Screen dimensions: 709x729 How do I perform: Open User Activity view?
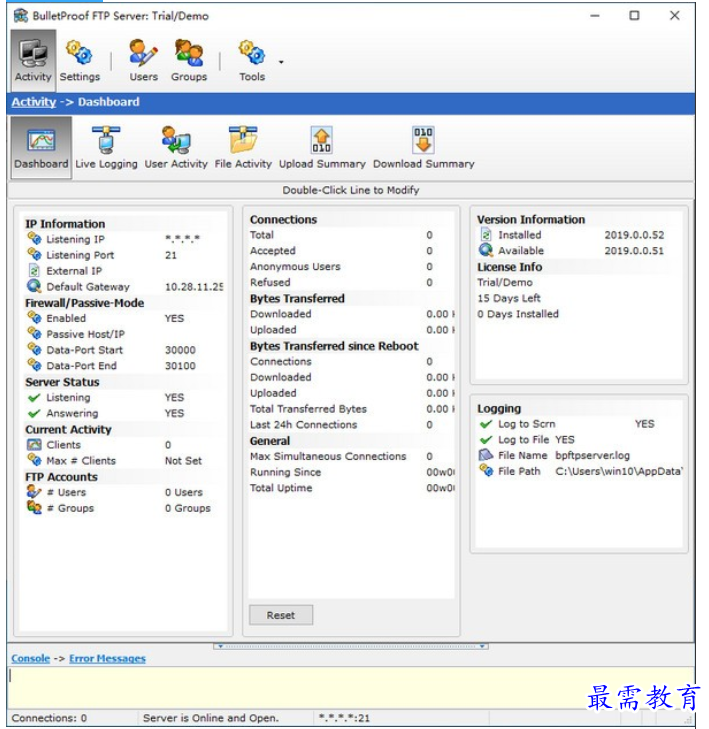tap(176, 147)
